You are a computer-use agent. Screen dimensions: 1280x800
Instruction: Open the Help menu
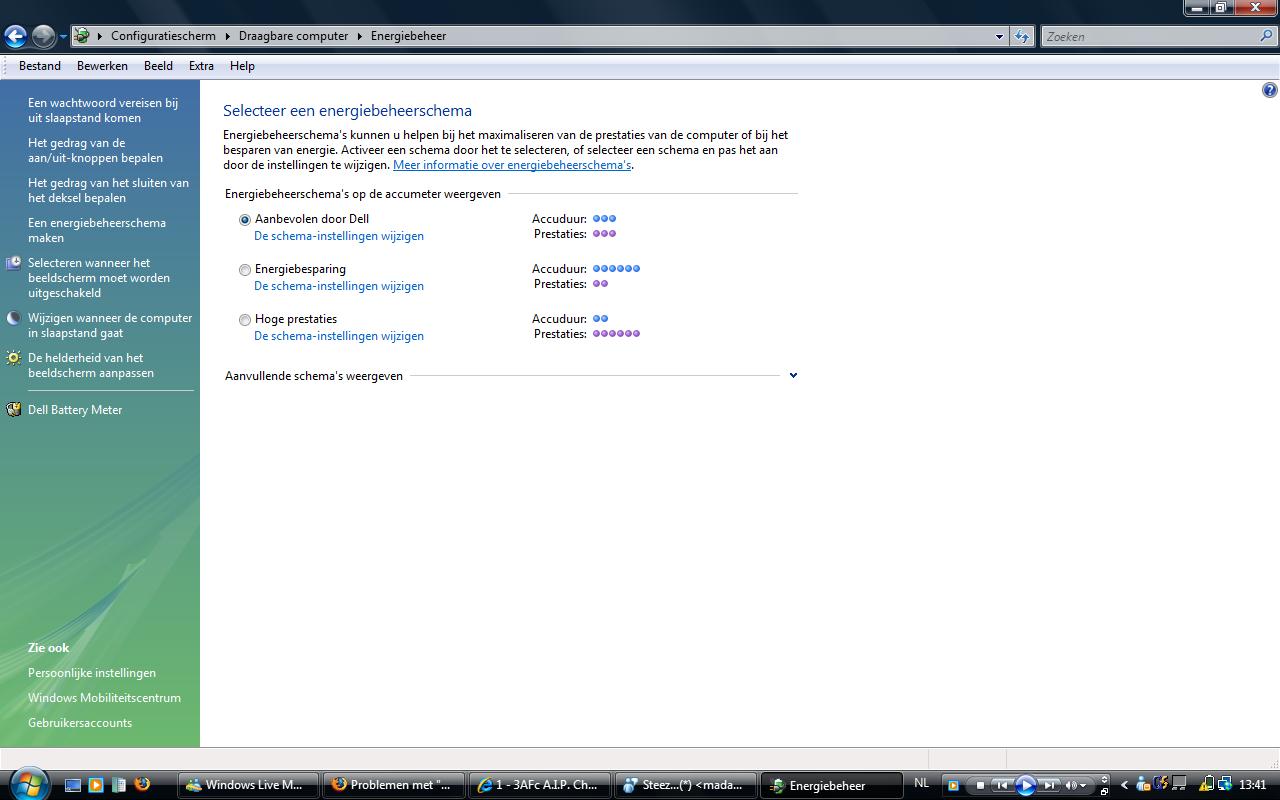pos(242,66)
